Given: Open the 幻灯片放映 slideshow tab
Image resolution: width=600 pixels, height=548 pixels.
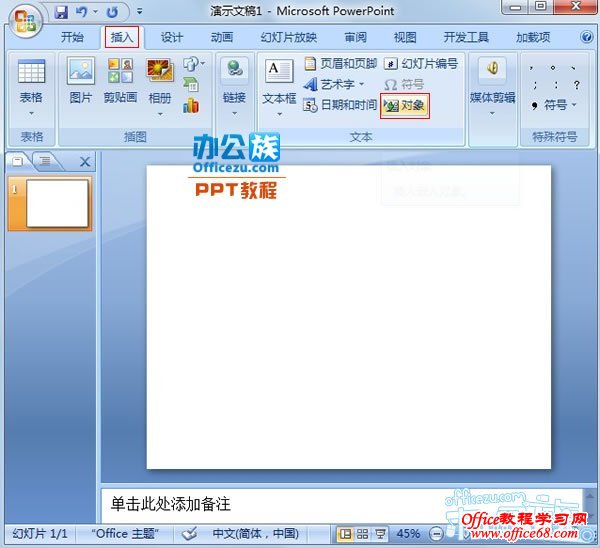Looking at the screenshot, I should tap(289, 38).
